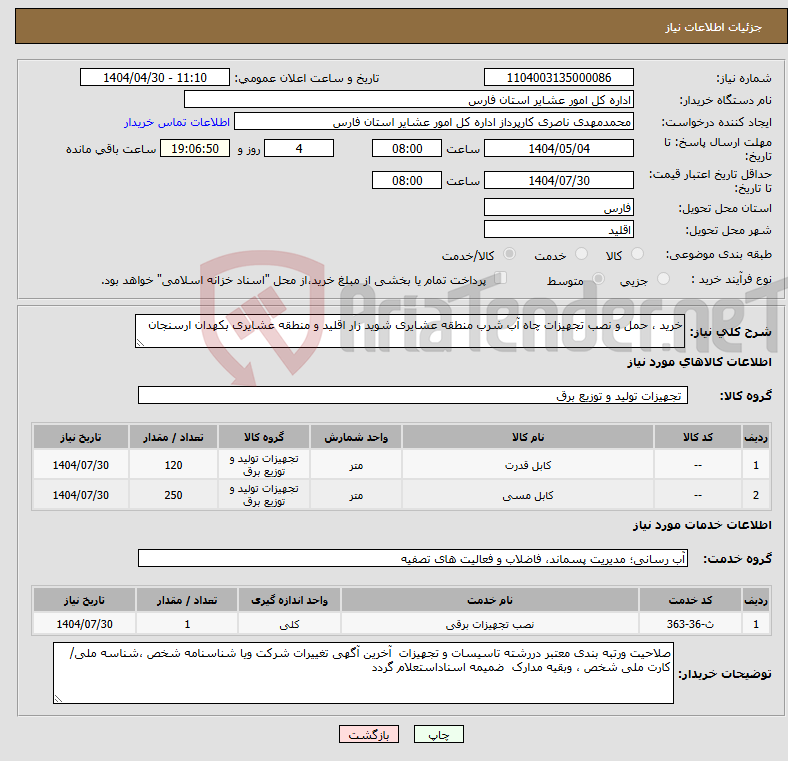The width and height of the screenshot is (788, 761).
Task: Click the کد کالا column header
Action: (698, 437)
